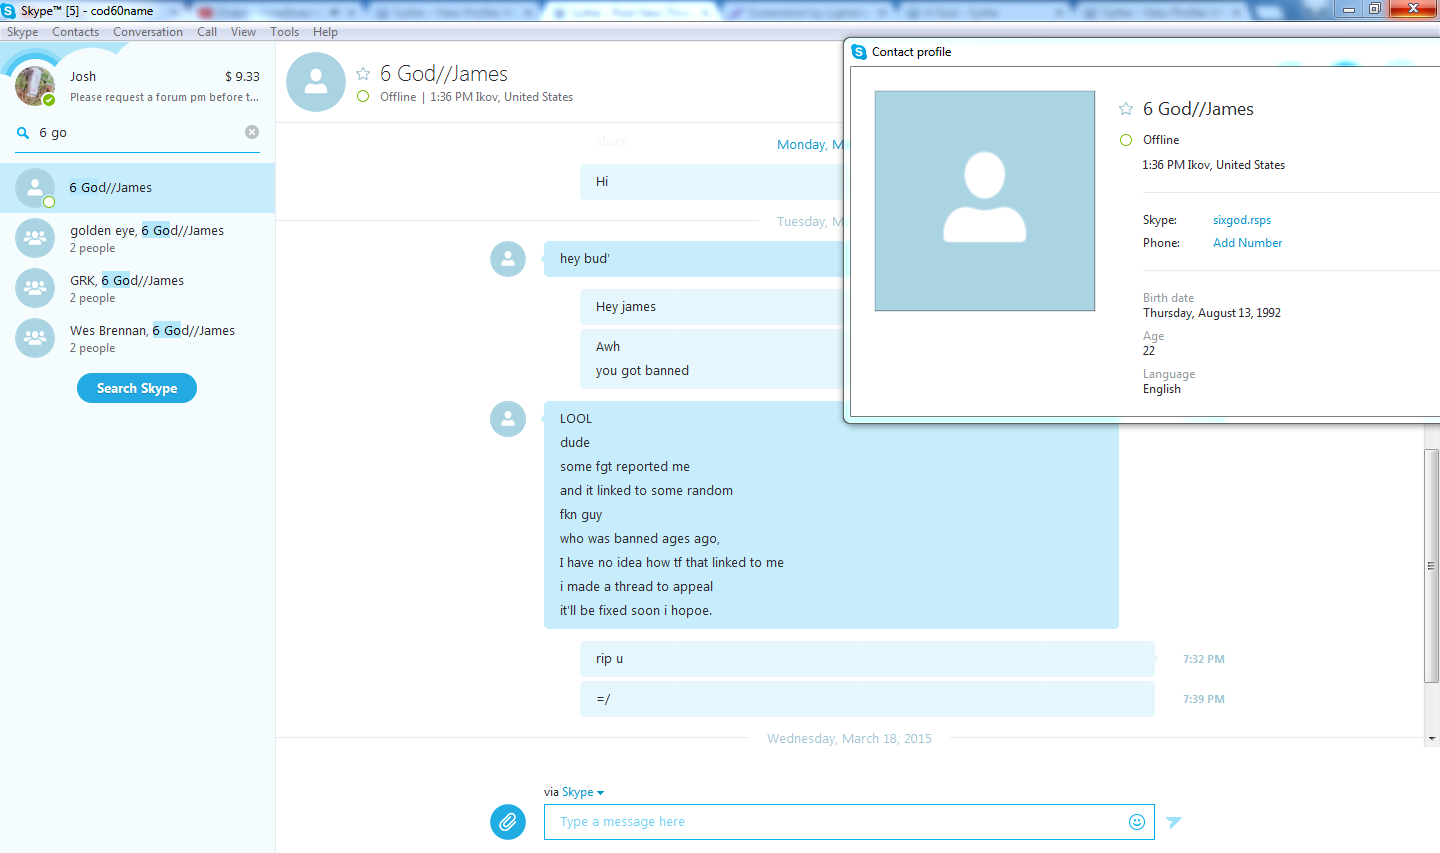The height and width of the screenshot is (853, 1440).
Task: Click Contact profile window Skype icon
Action: coord(859,52)
